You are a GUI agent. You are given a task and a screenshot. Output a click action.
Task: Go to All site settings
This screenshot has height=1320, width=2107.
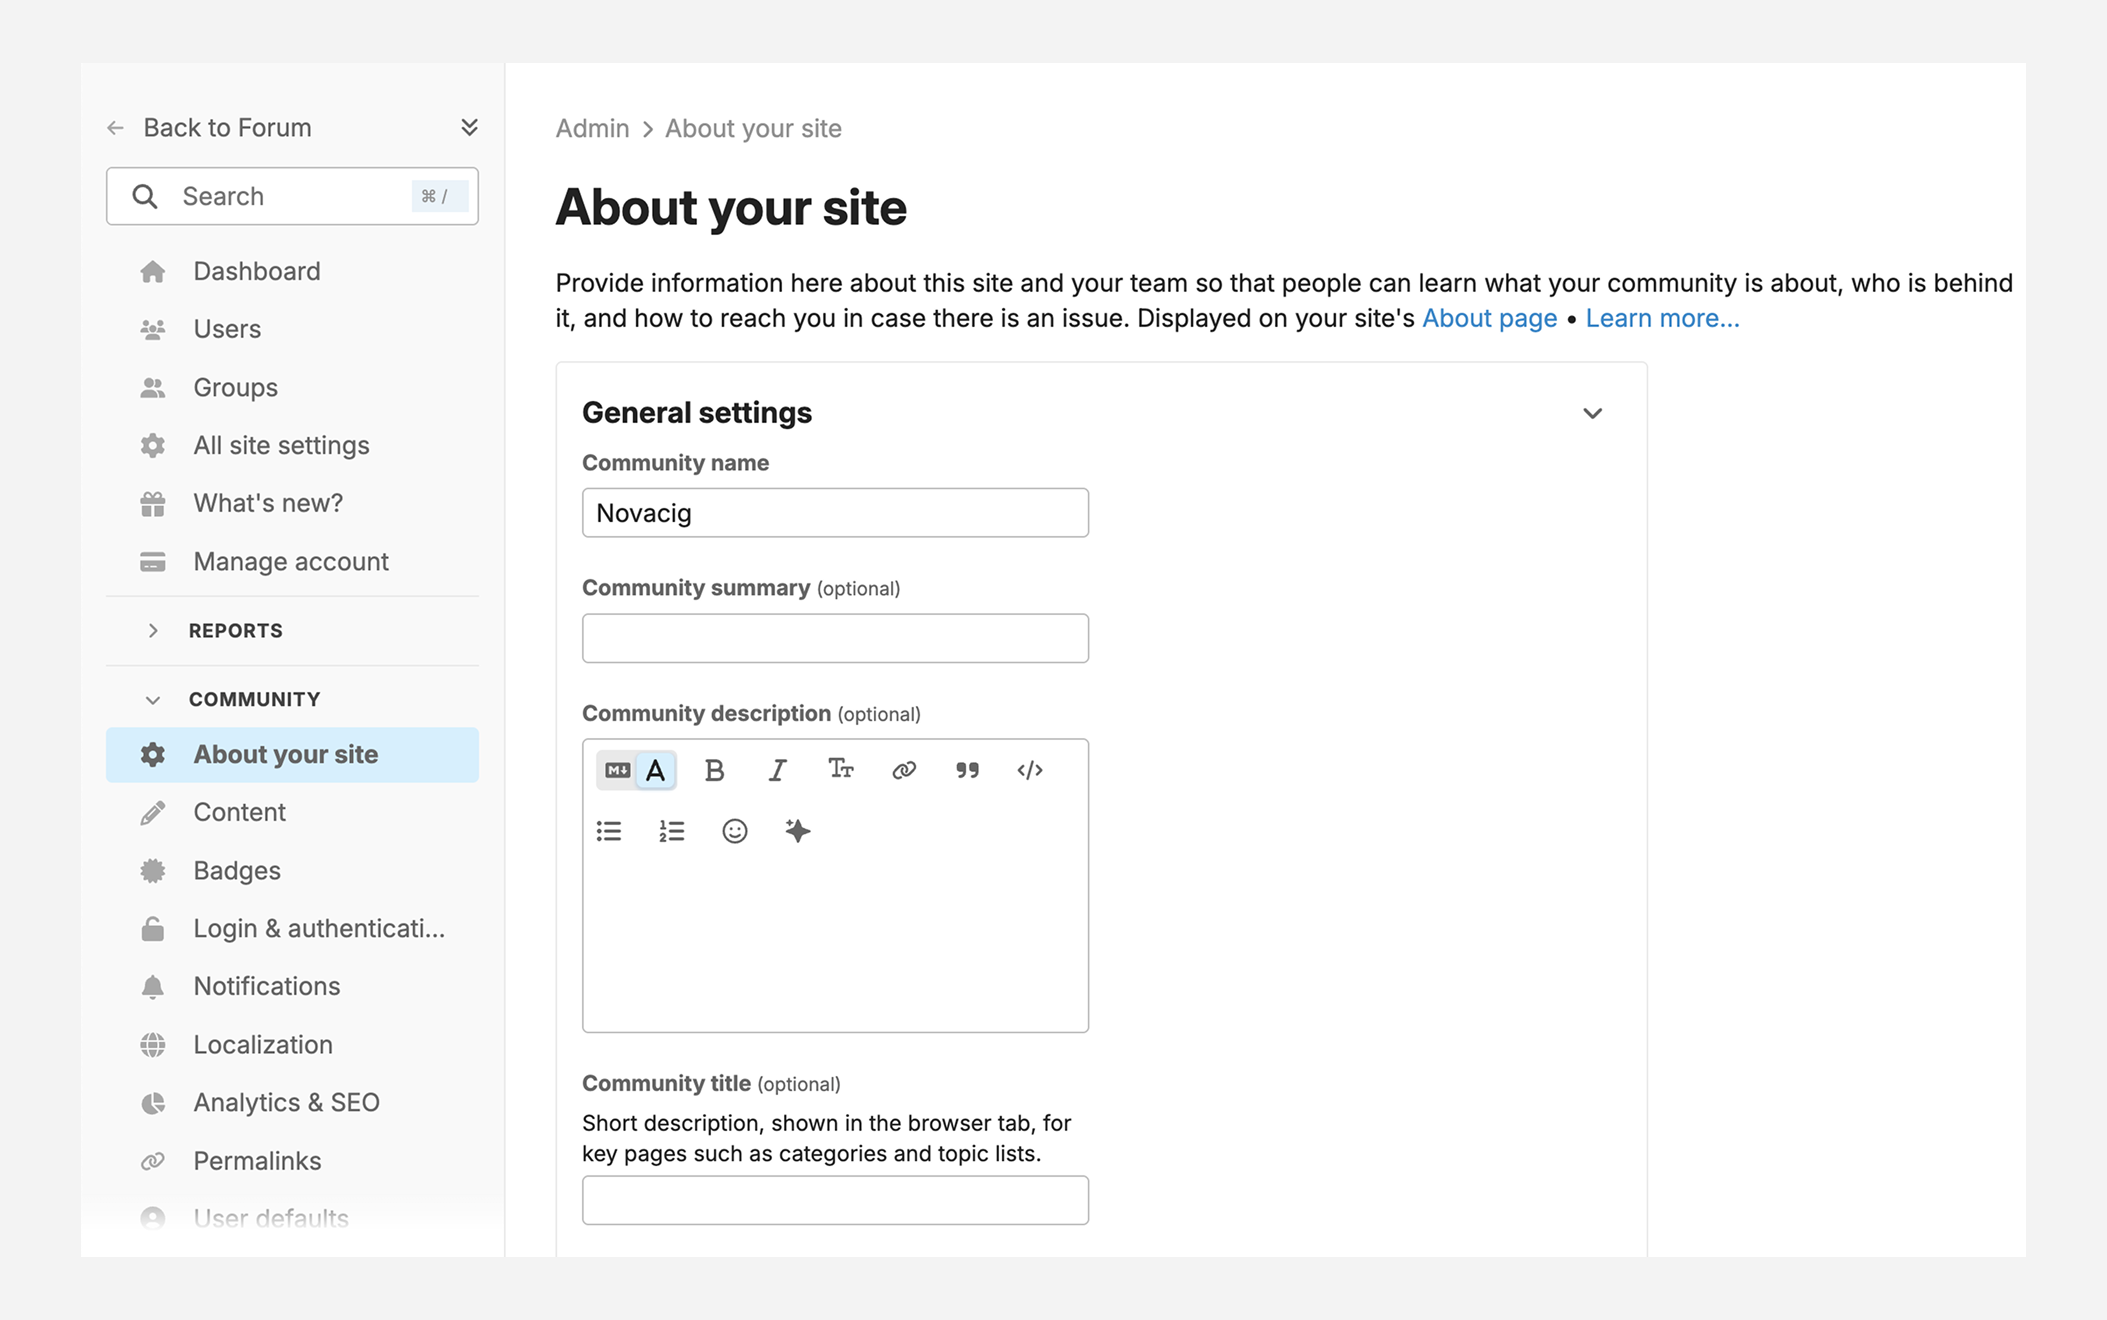point(281,445)
